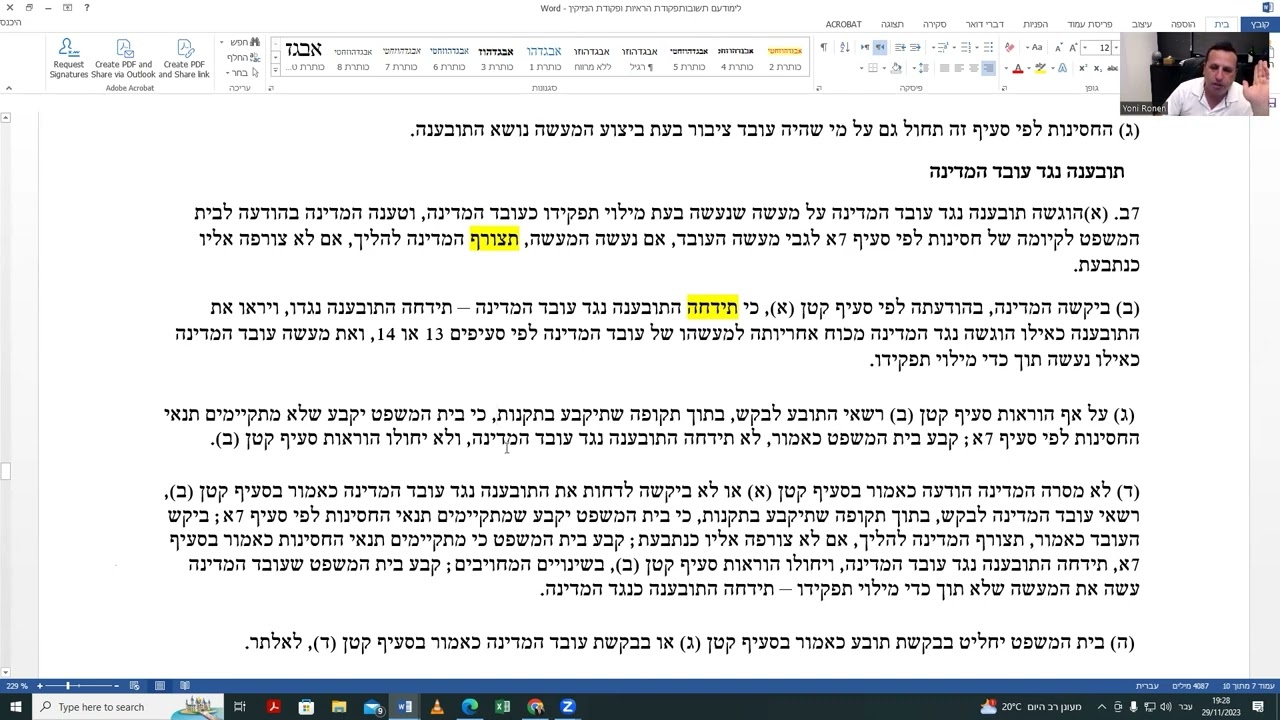Open the קובץ (File) tab
The image size is (1280, 720).
pyautogui.click(x=1259, y=24)
